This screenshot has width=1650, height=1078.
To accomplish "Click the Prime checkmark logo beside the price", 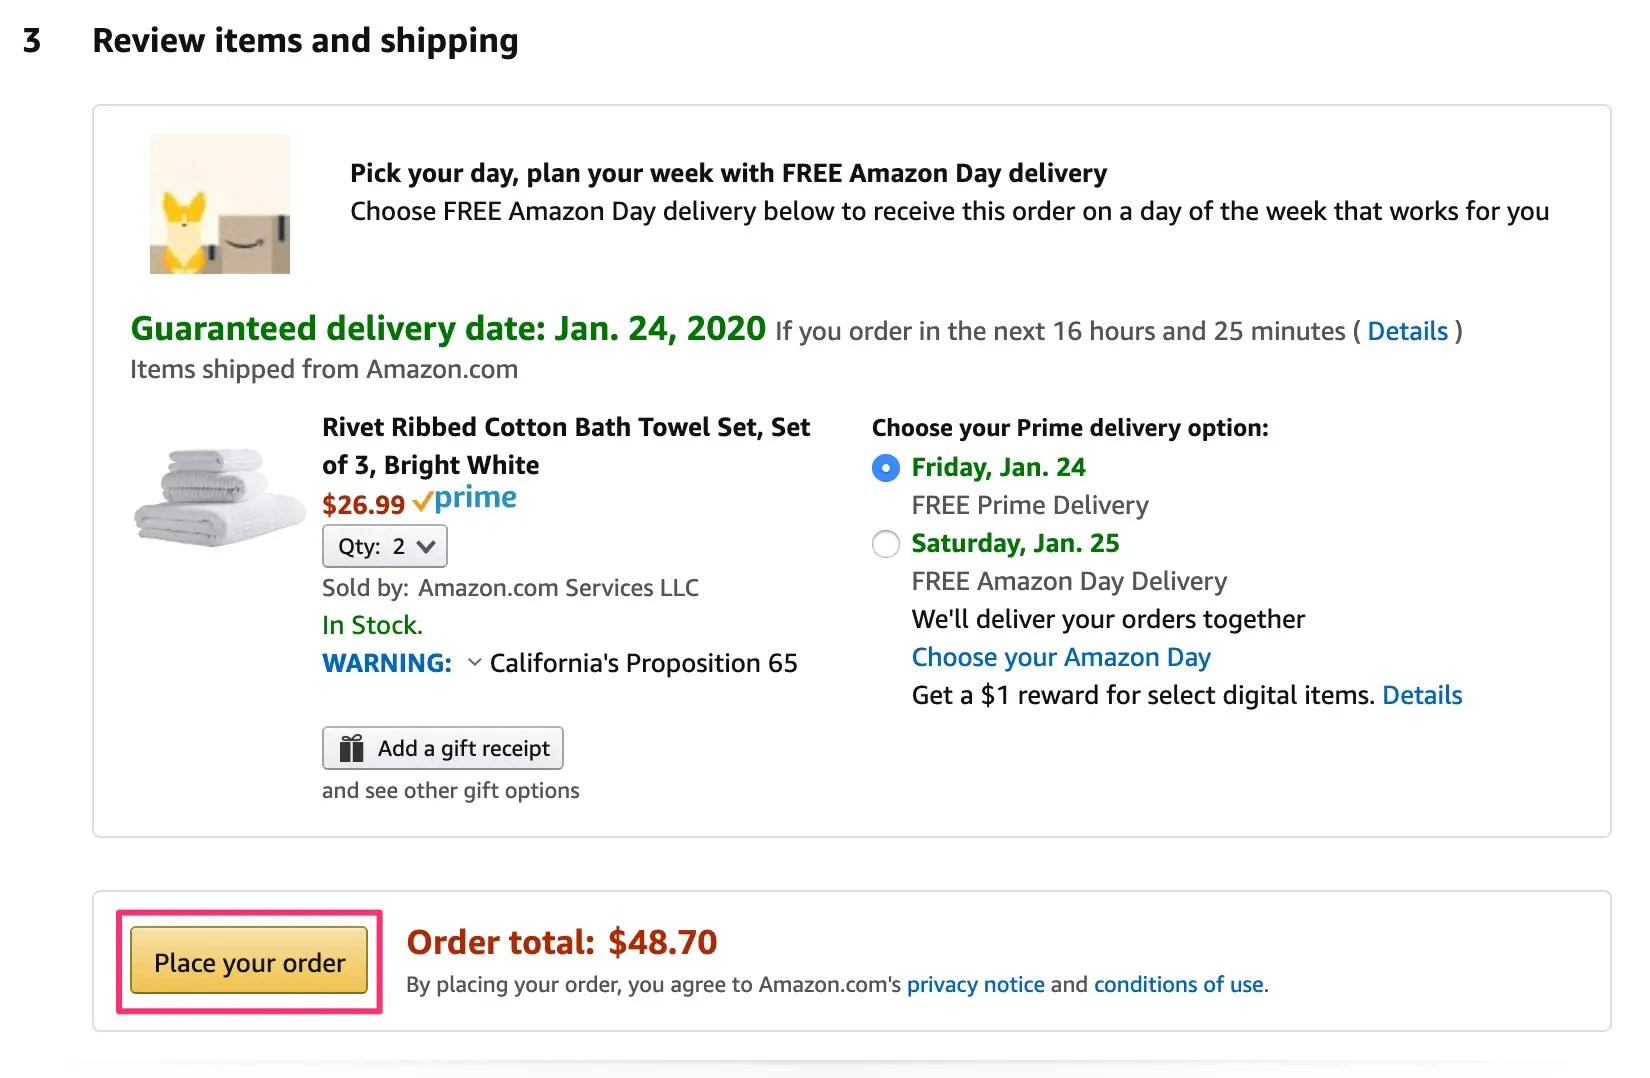I will pyautogui.click(x=465, y=499).
